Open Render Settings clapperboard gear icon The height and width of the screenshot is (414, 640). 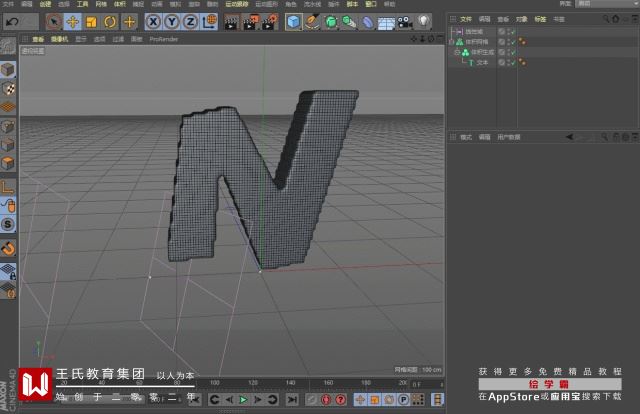pyautogui.click(x=269, y=22)
